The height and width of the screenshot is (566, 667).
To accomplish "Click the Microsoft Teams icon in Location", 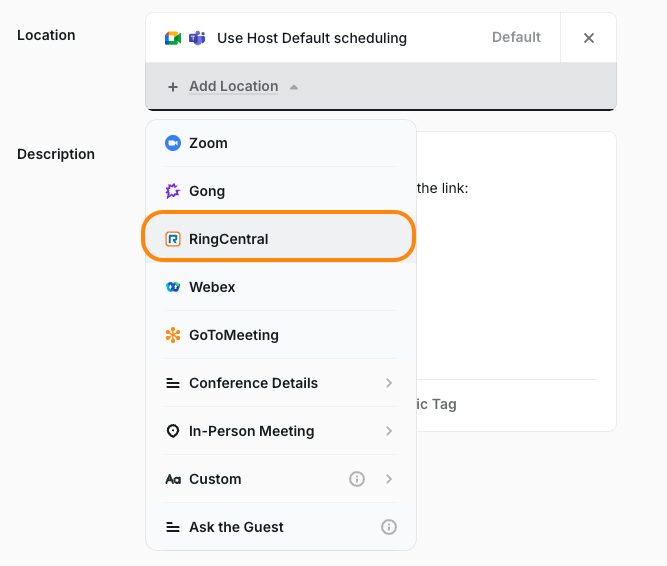I will (197, 38).
